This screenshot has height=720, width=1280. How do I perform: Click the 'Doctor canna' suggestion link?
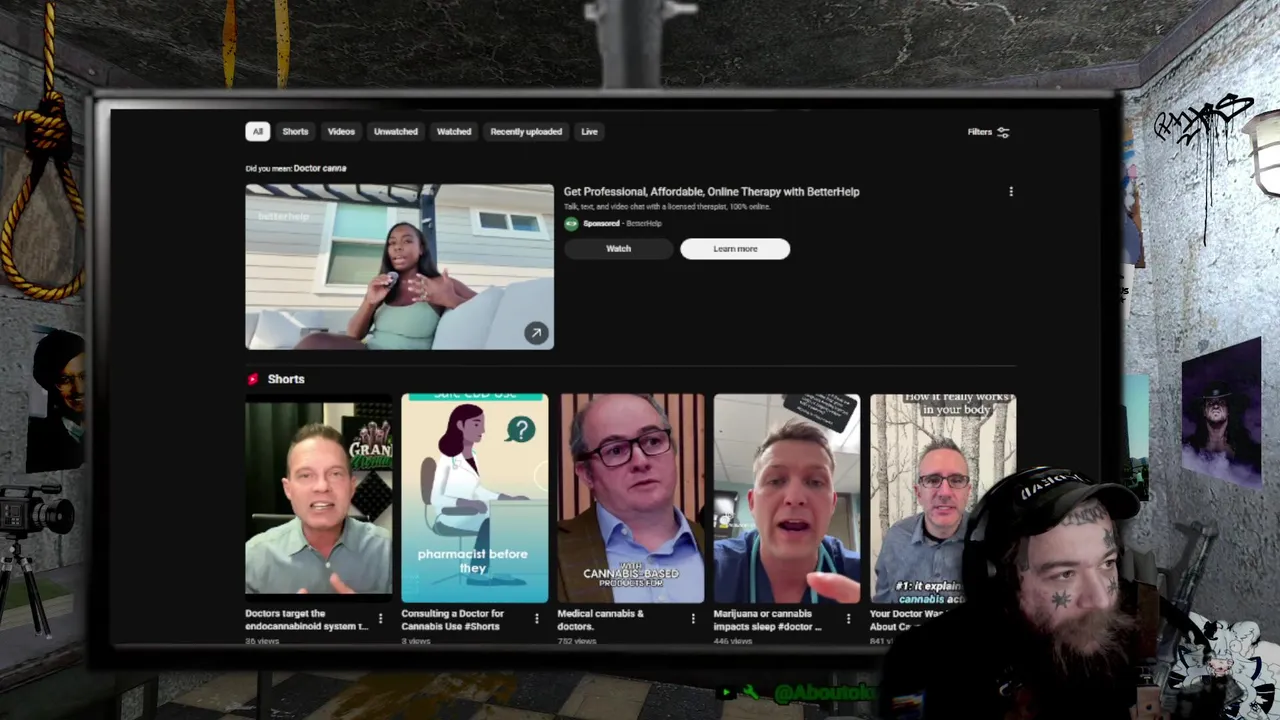pos(320,168)
